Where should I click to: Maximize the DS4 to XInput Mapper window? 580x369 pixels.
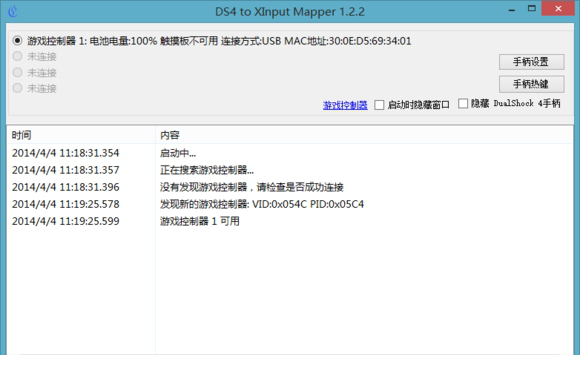point(532,9)
